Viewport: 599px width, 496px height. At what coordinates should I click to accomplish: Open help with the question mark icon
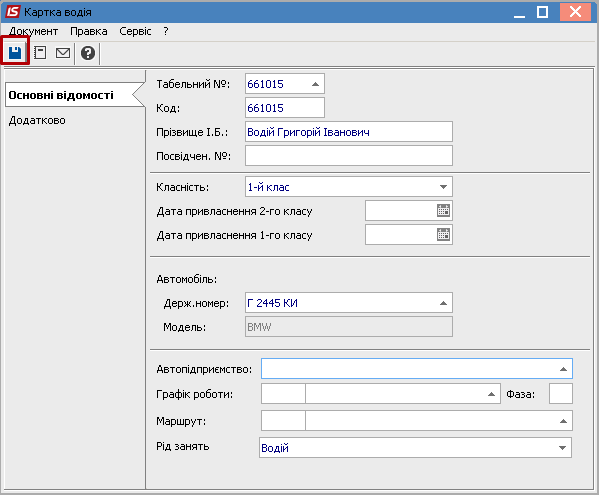(88, 53)
